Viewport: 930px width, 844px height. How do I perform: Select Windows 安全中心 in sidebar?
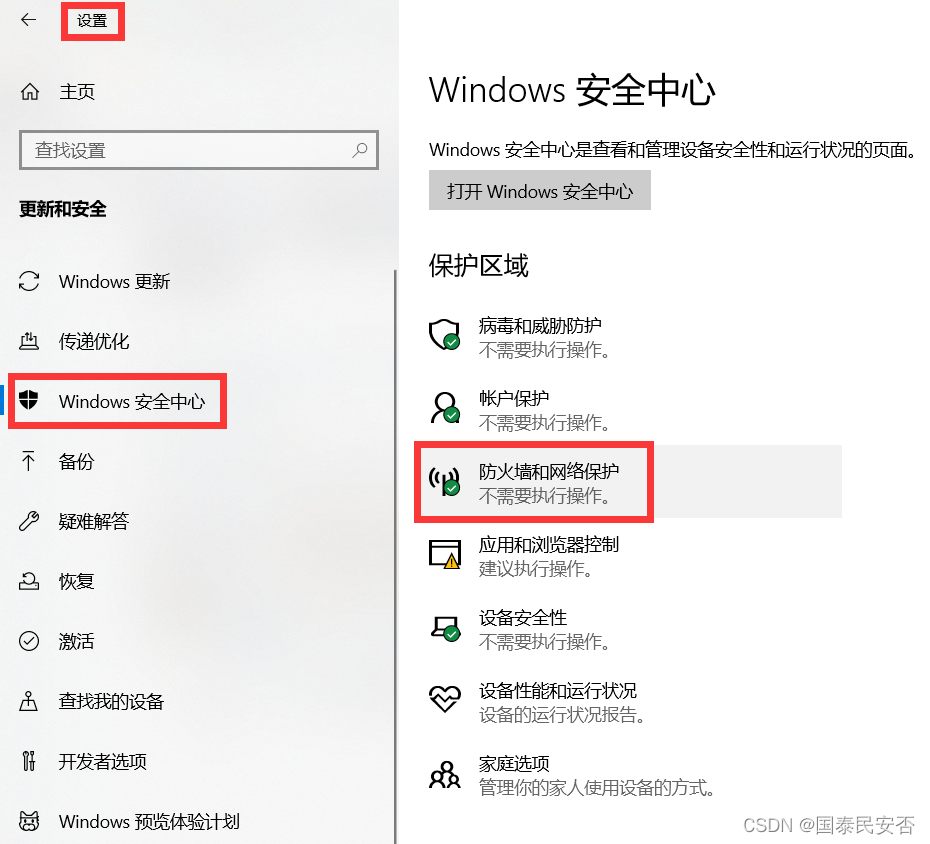click(117, 401)
